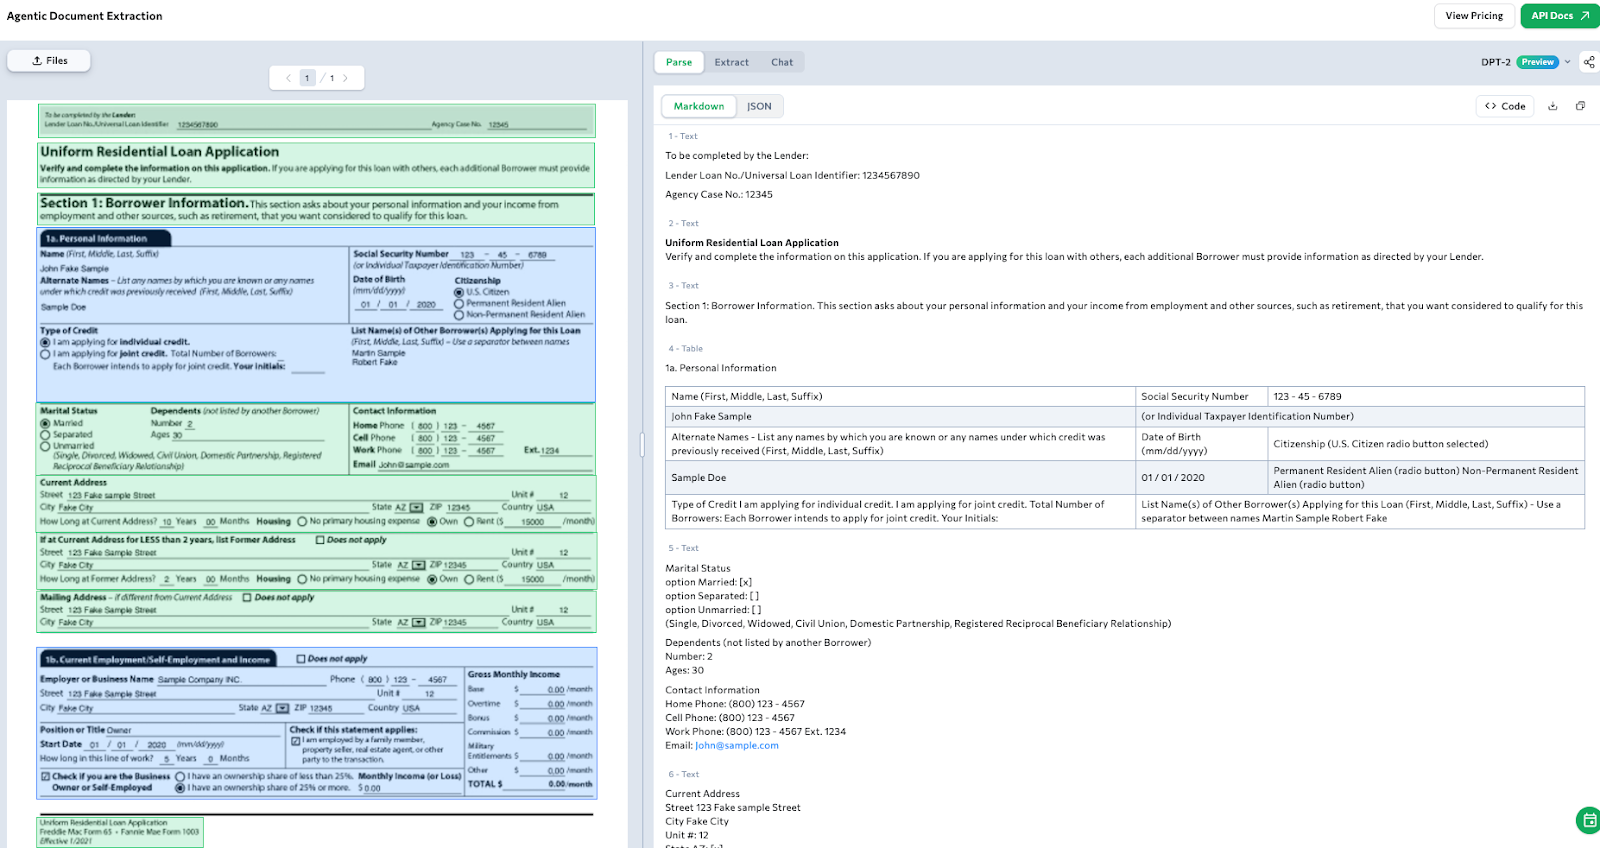Click the divider handle between the panels

(641, 444)
